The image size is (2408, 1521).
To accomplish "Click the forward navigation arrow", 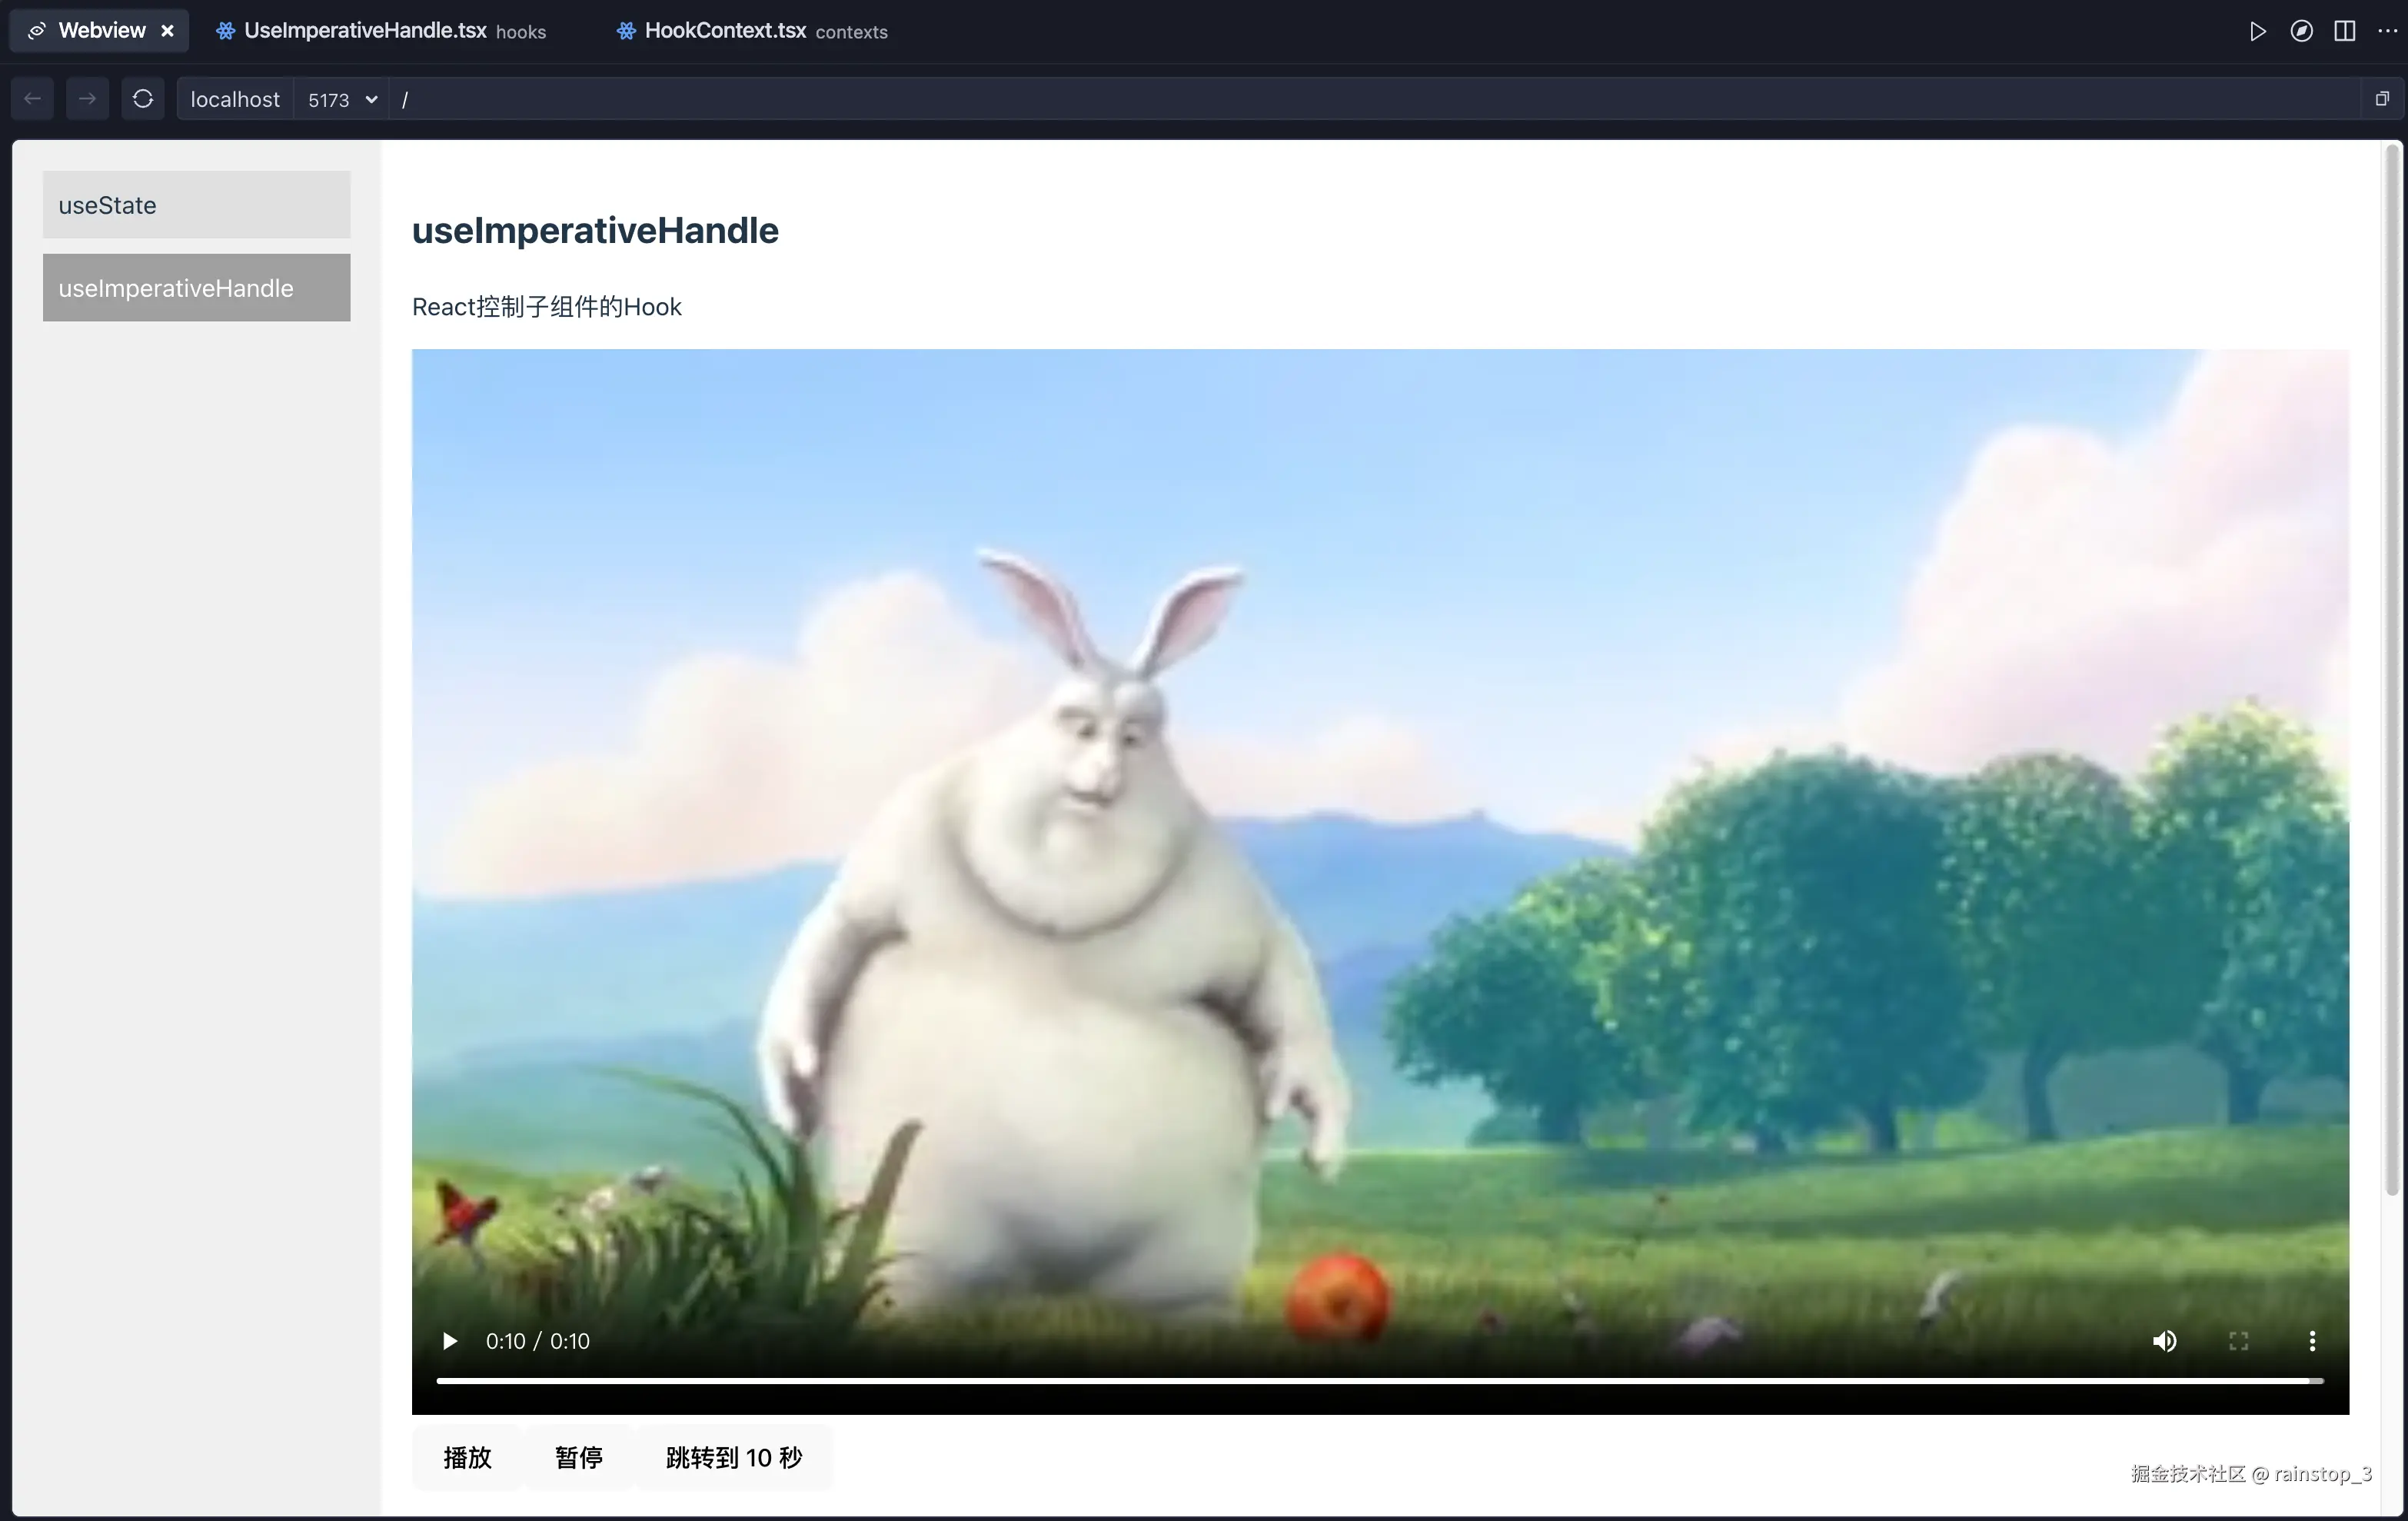I will pos(87,98).
